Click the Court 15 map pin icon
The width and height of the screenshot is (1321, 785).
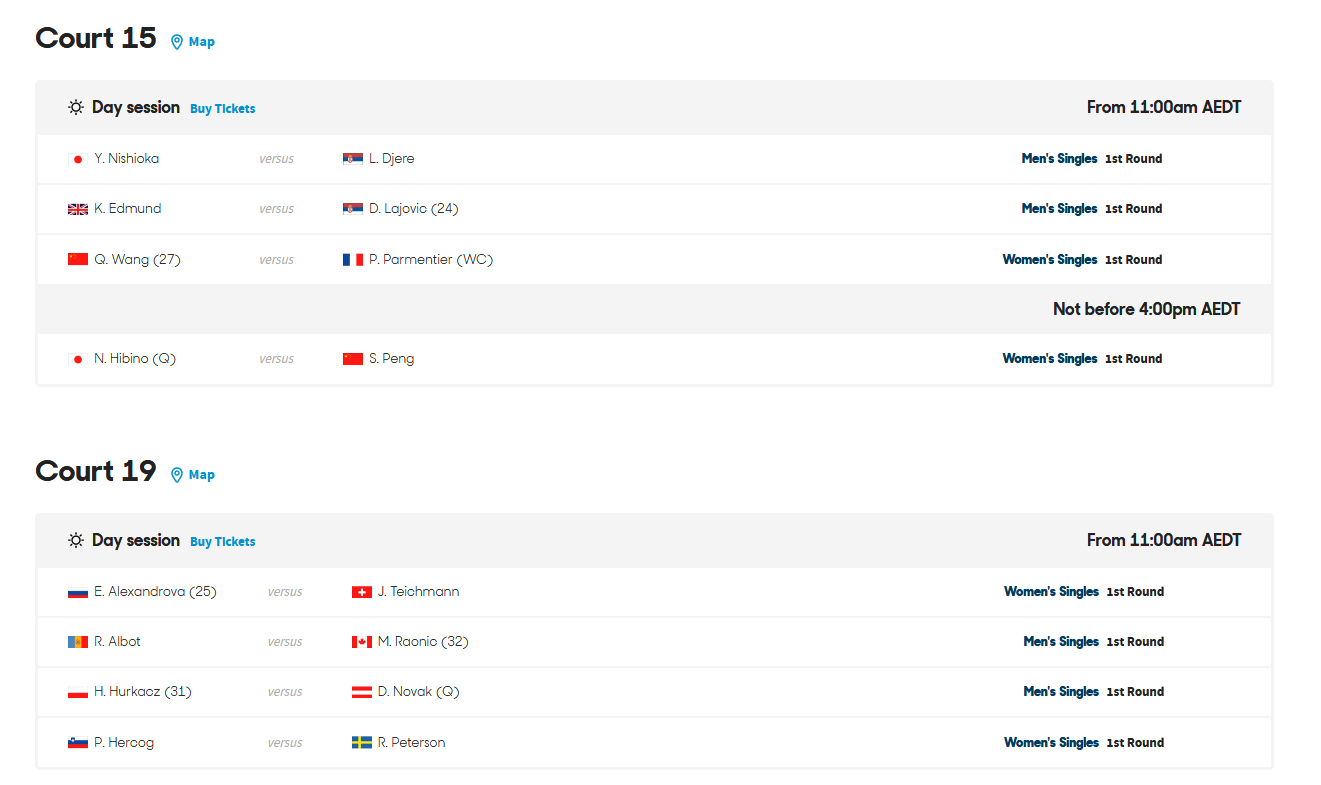pyautogui.click(x=177, y=42)
